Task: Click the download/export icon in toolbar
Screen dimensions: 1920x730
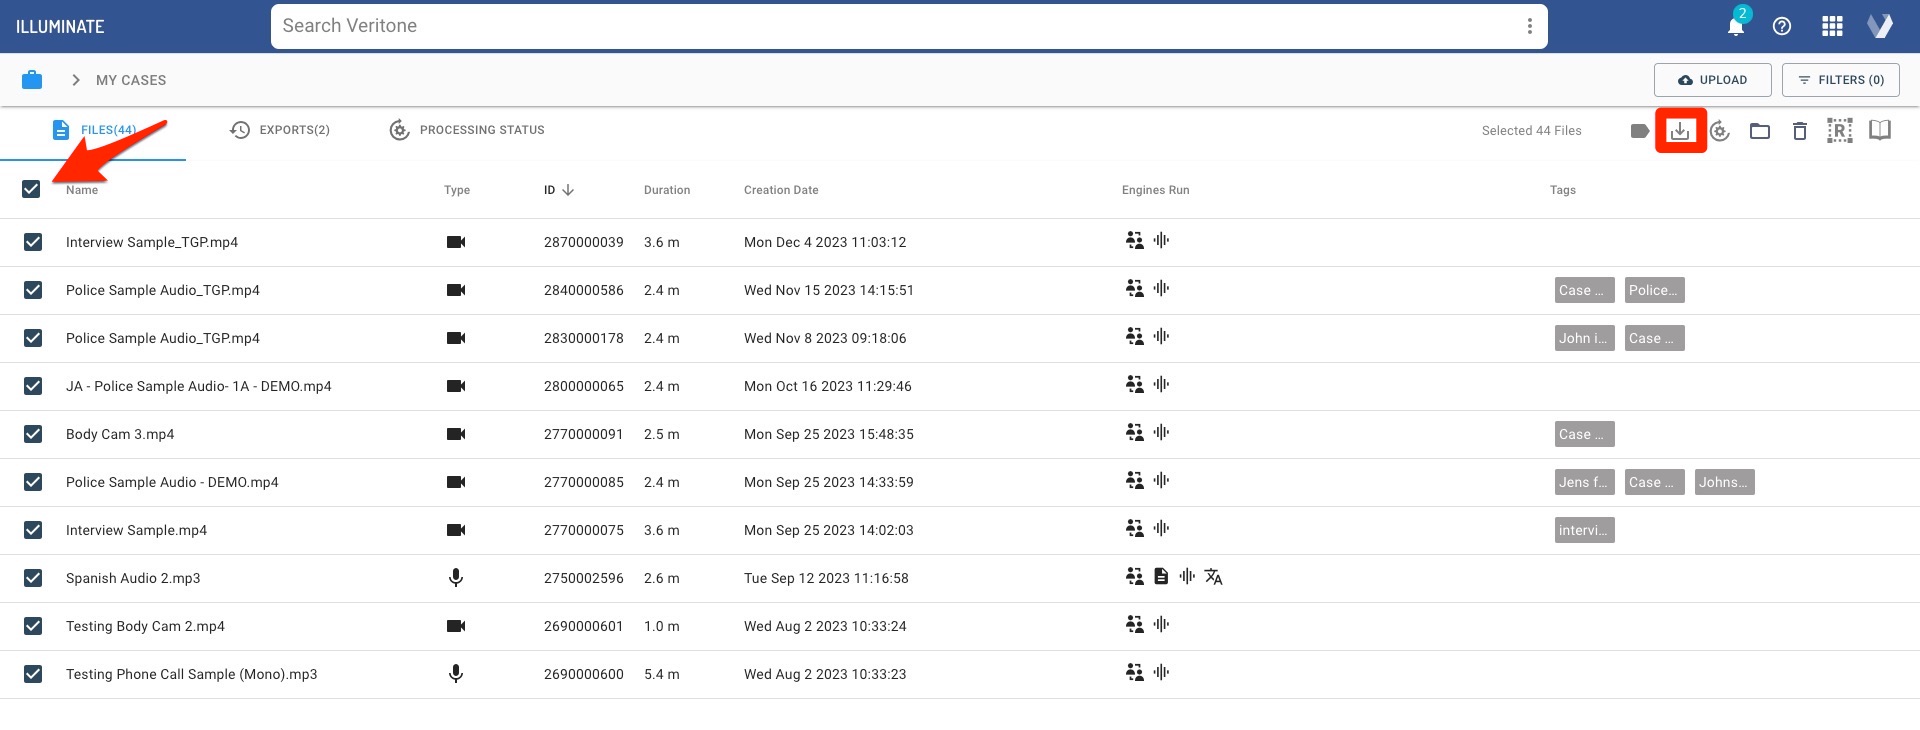Action: [x=1680, y=131]
